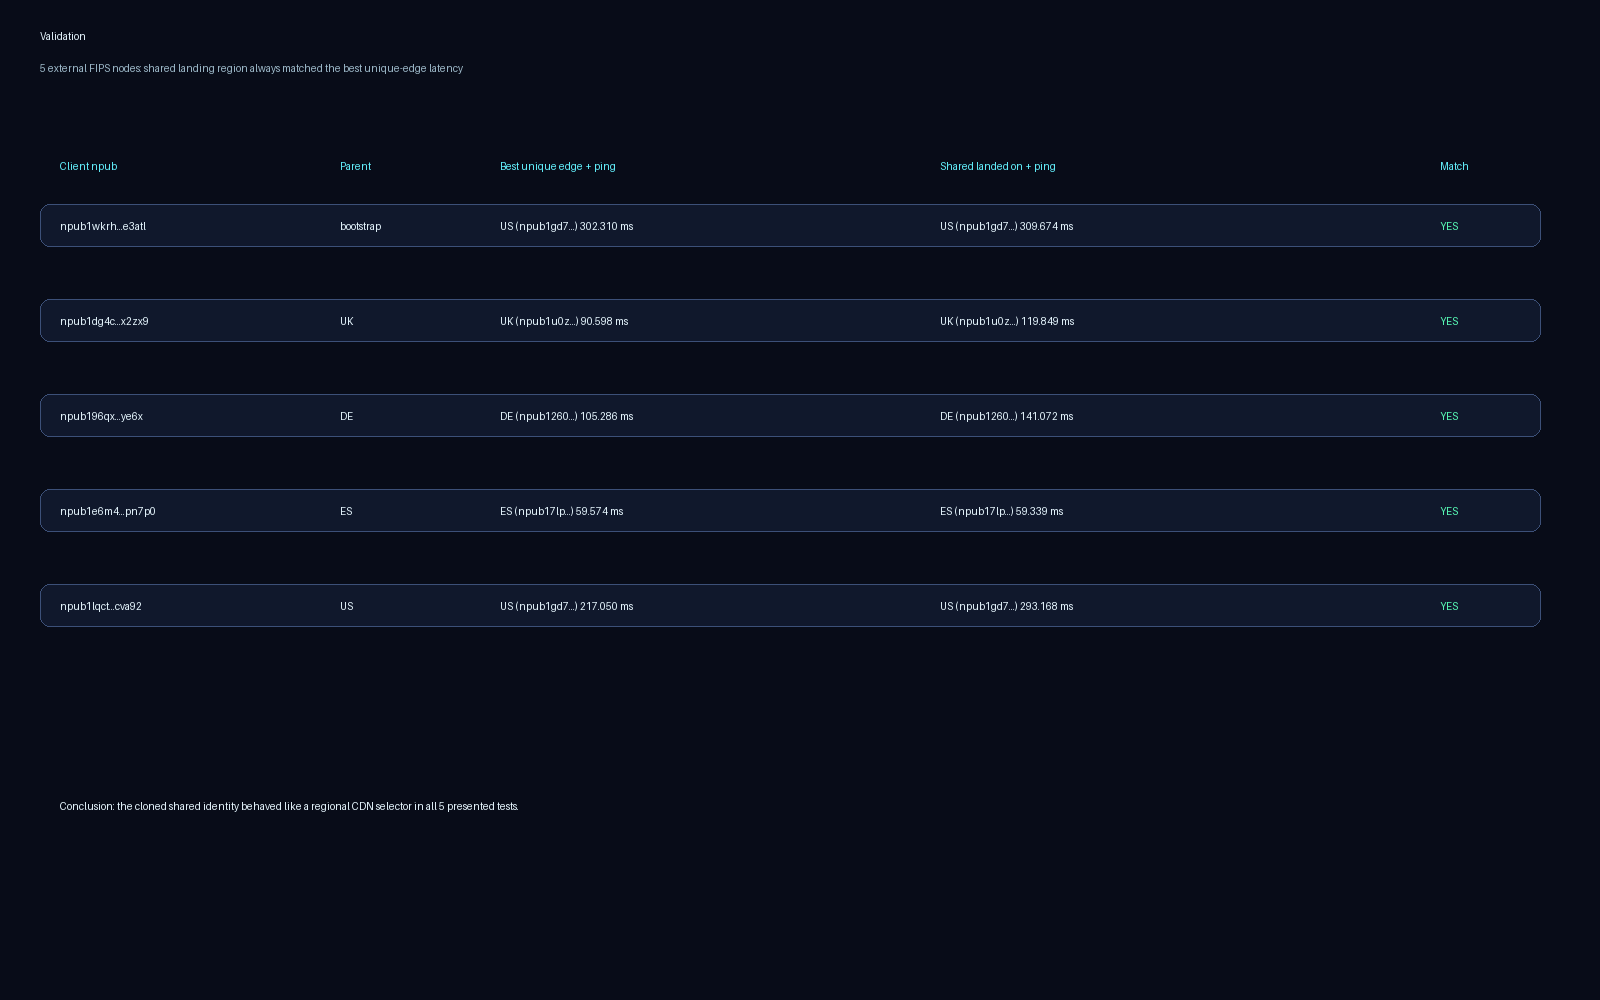Select the npub1e6m4...pn7p0 client cell

tap(107, 511)
